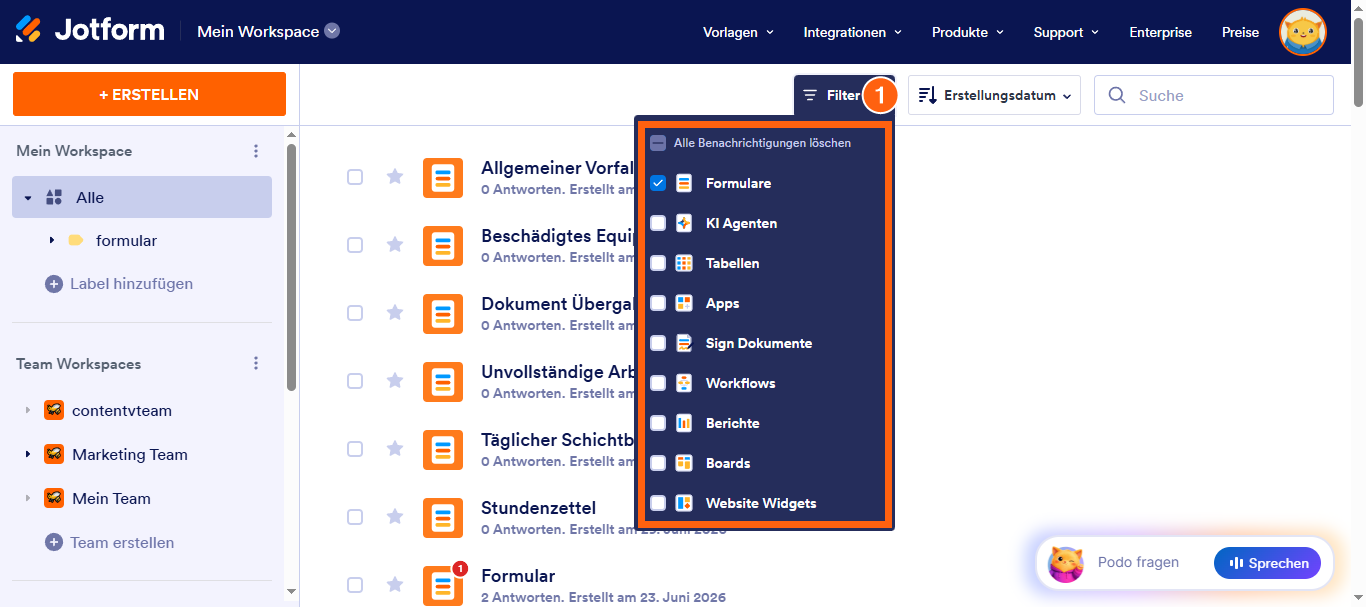Click the Tabellen filter icon
Viewport: 1366px width, 607px height.
click(684, 263)
